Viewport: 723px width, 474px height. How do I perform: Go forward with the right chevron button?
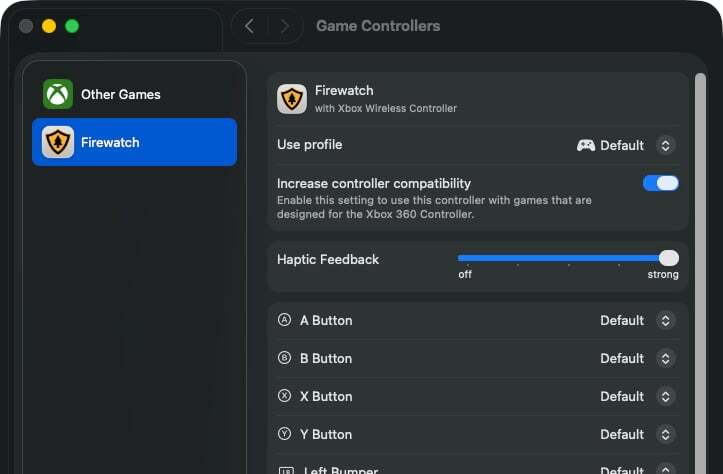tap(285, 26)
